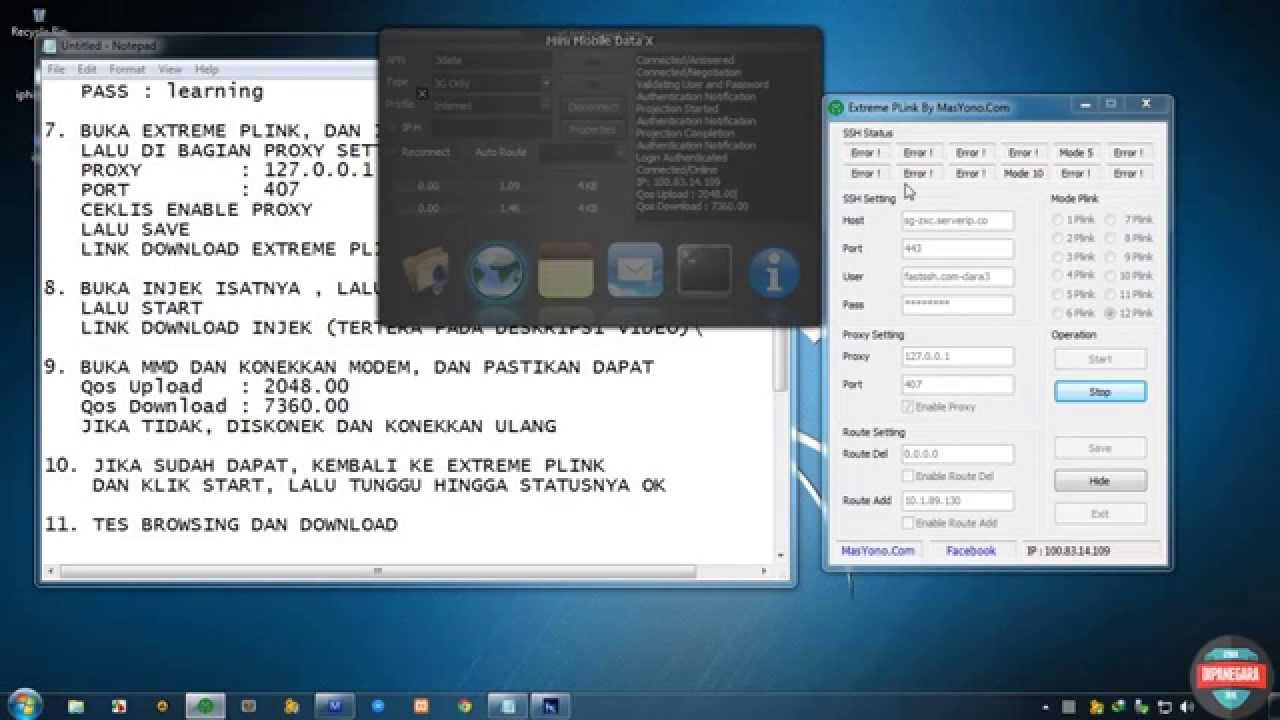Click the Extreme PLink title bar app icon
This screenshot has height=720, width=1280.
[x=837, y=107]
